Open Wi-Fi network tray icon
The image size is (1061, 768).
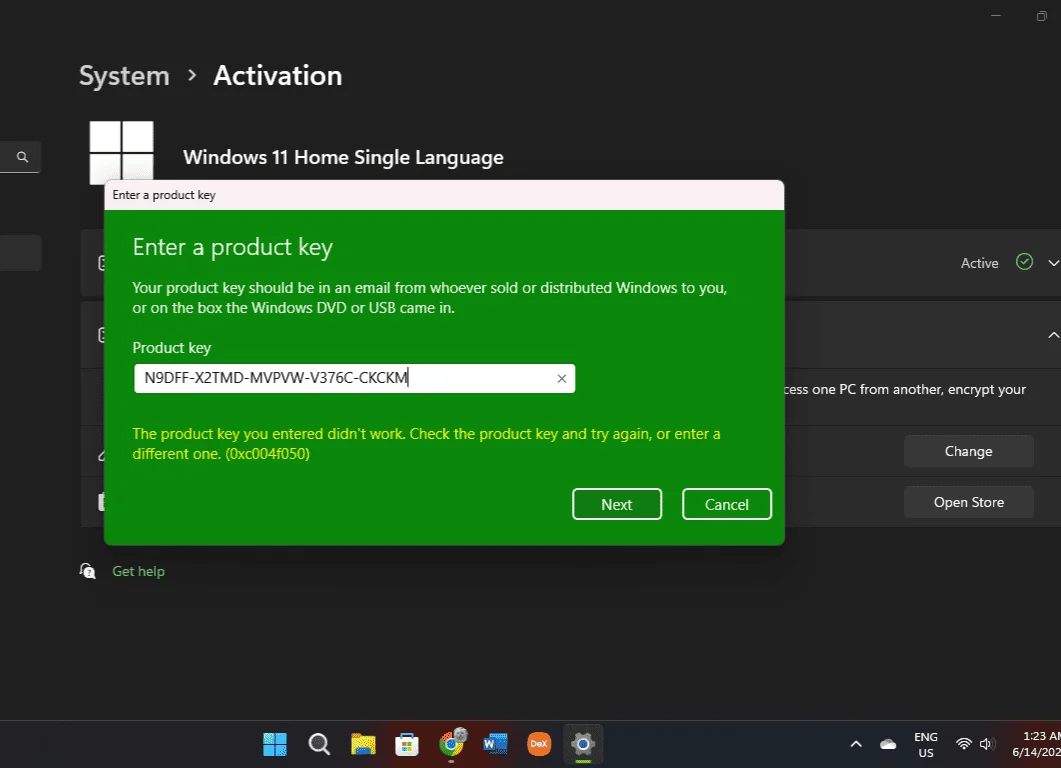pos(964,744)
